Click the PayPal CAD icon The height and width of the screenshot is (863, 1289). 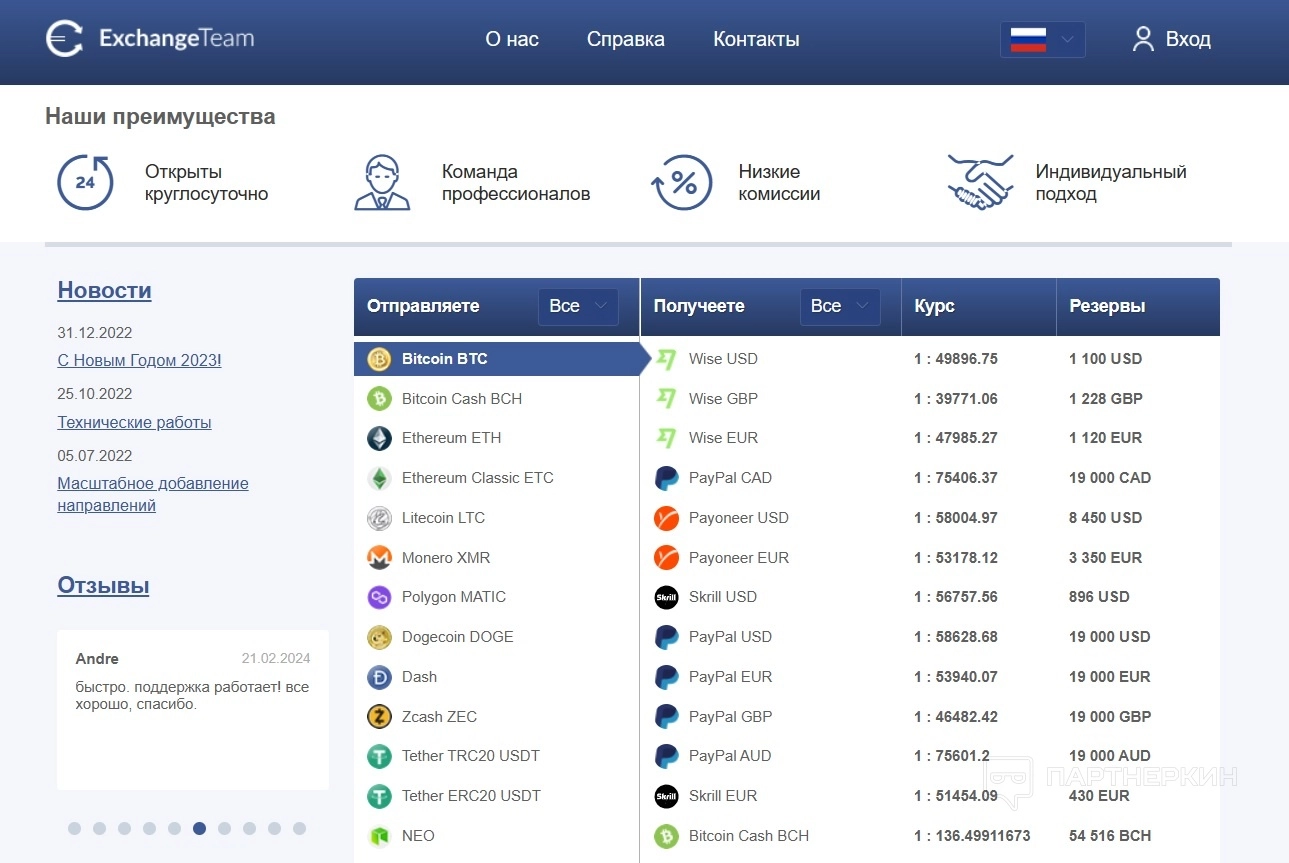coord(666,478)
